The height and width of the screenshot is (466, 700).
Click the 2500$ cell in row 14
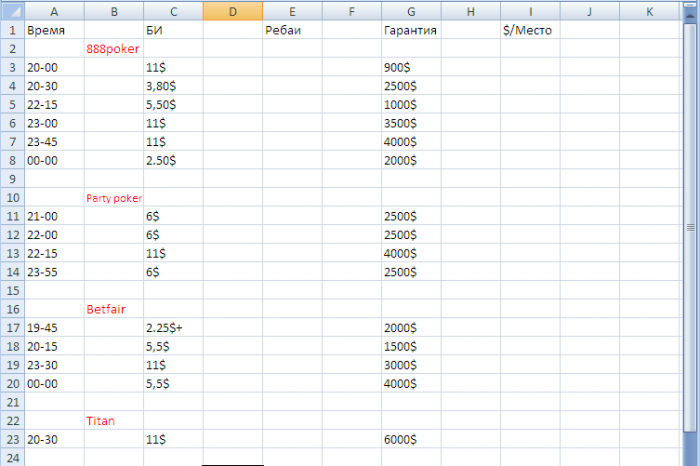click(x=411, y=272)
